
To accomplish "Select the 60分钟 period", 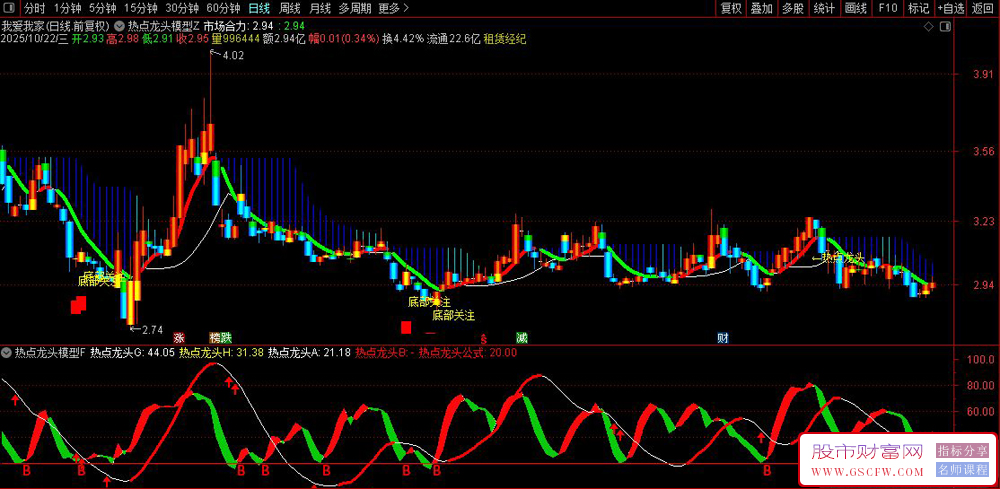I will coord(223,8).
